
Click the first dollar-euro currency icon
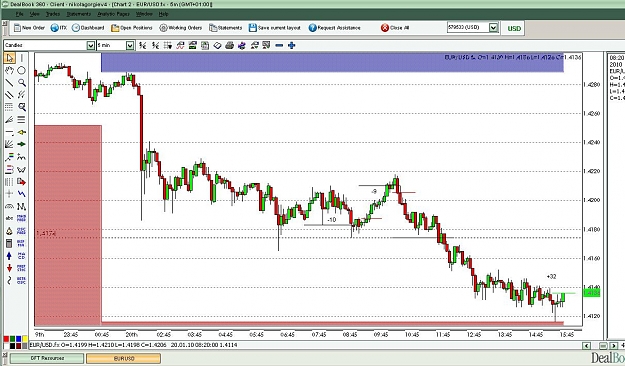click(x=143, y=45)
